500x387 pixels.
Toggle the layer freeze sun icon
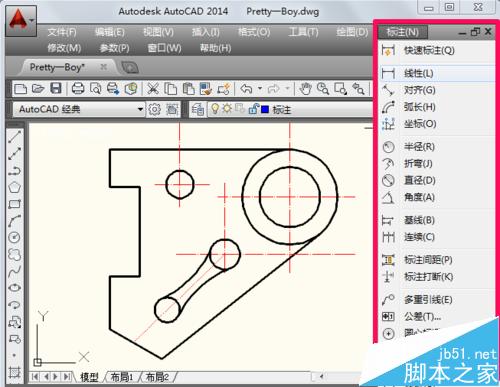click(227, 108)
